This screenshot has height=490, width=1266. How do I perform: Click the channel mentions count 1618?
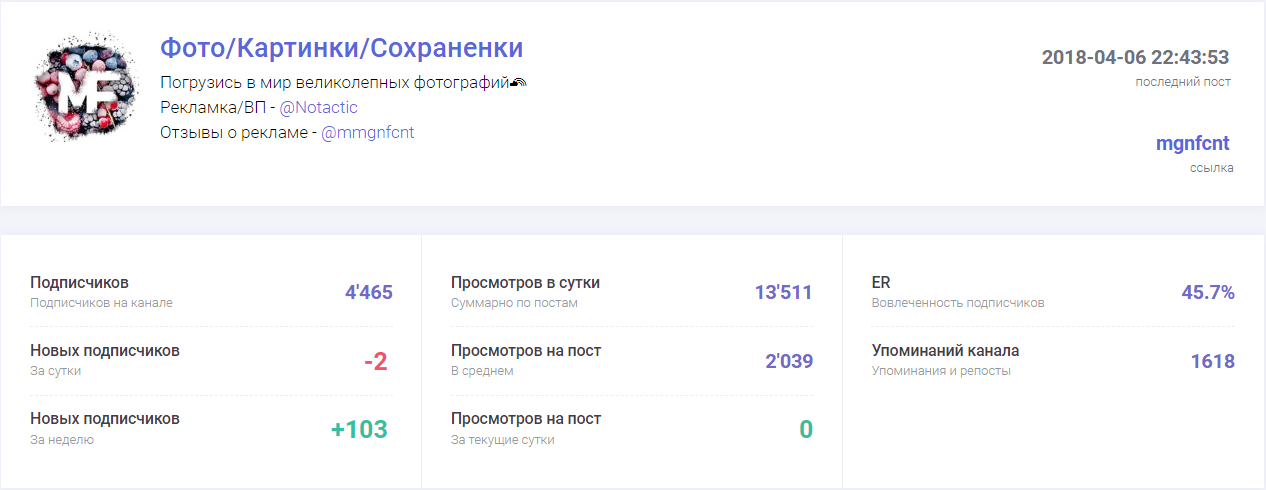(x=1213, y=361)
